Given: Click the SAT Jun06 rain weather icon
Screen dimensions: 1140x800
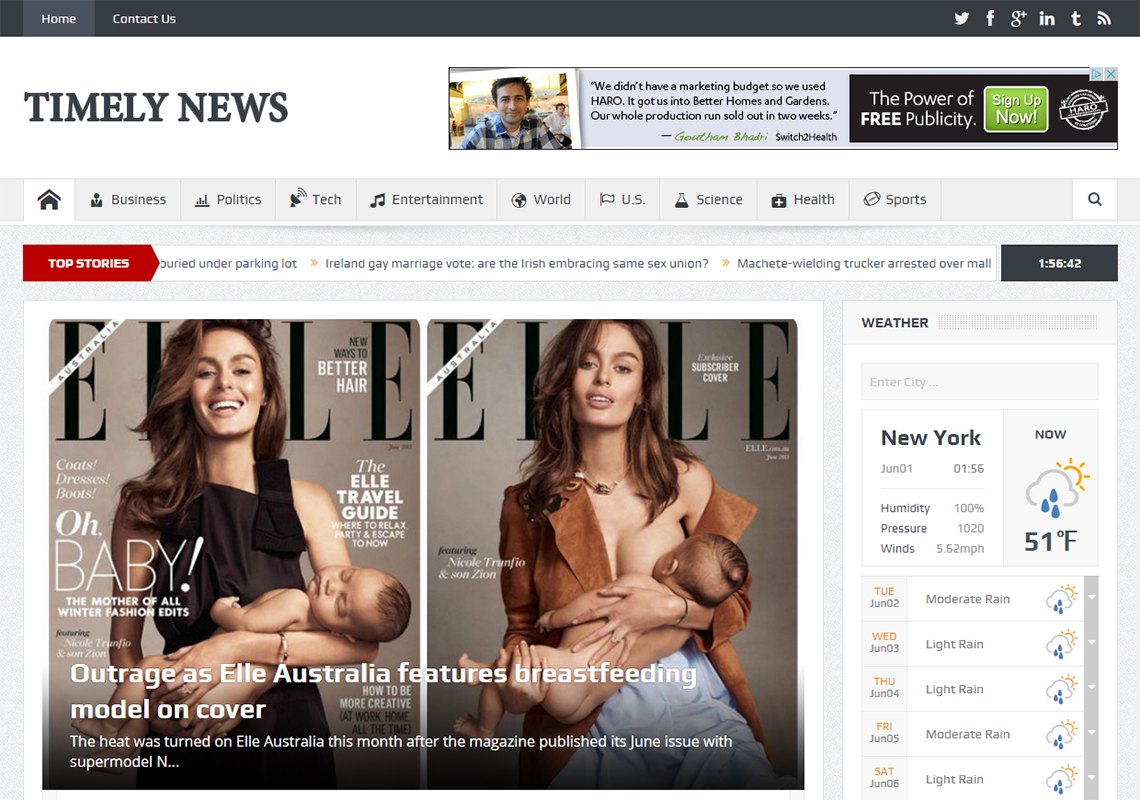Looking at the screenshot, I should pyautogui.click(x=1061, y=779).
